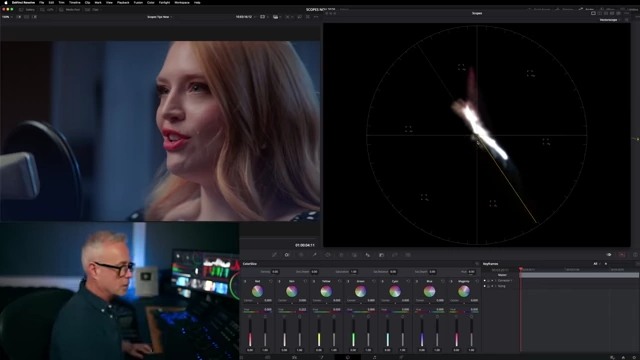
Task: Open the Workspace menu
Action: pos(182,2)
